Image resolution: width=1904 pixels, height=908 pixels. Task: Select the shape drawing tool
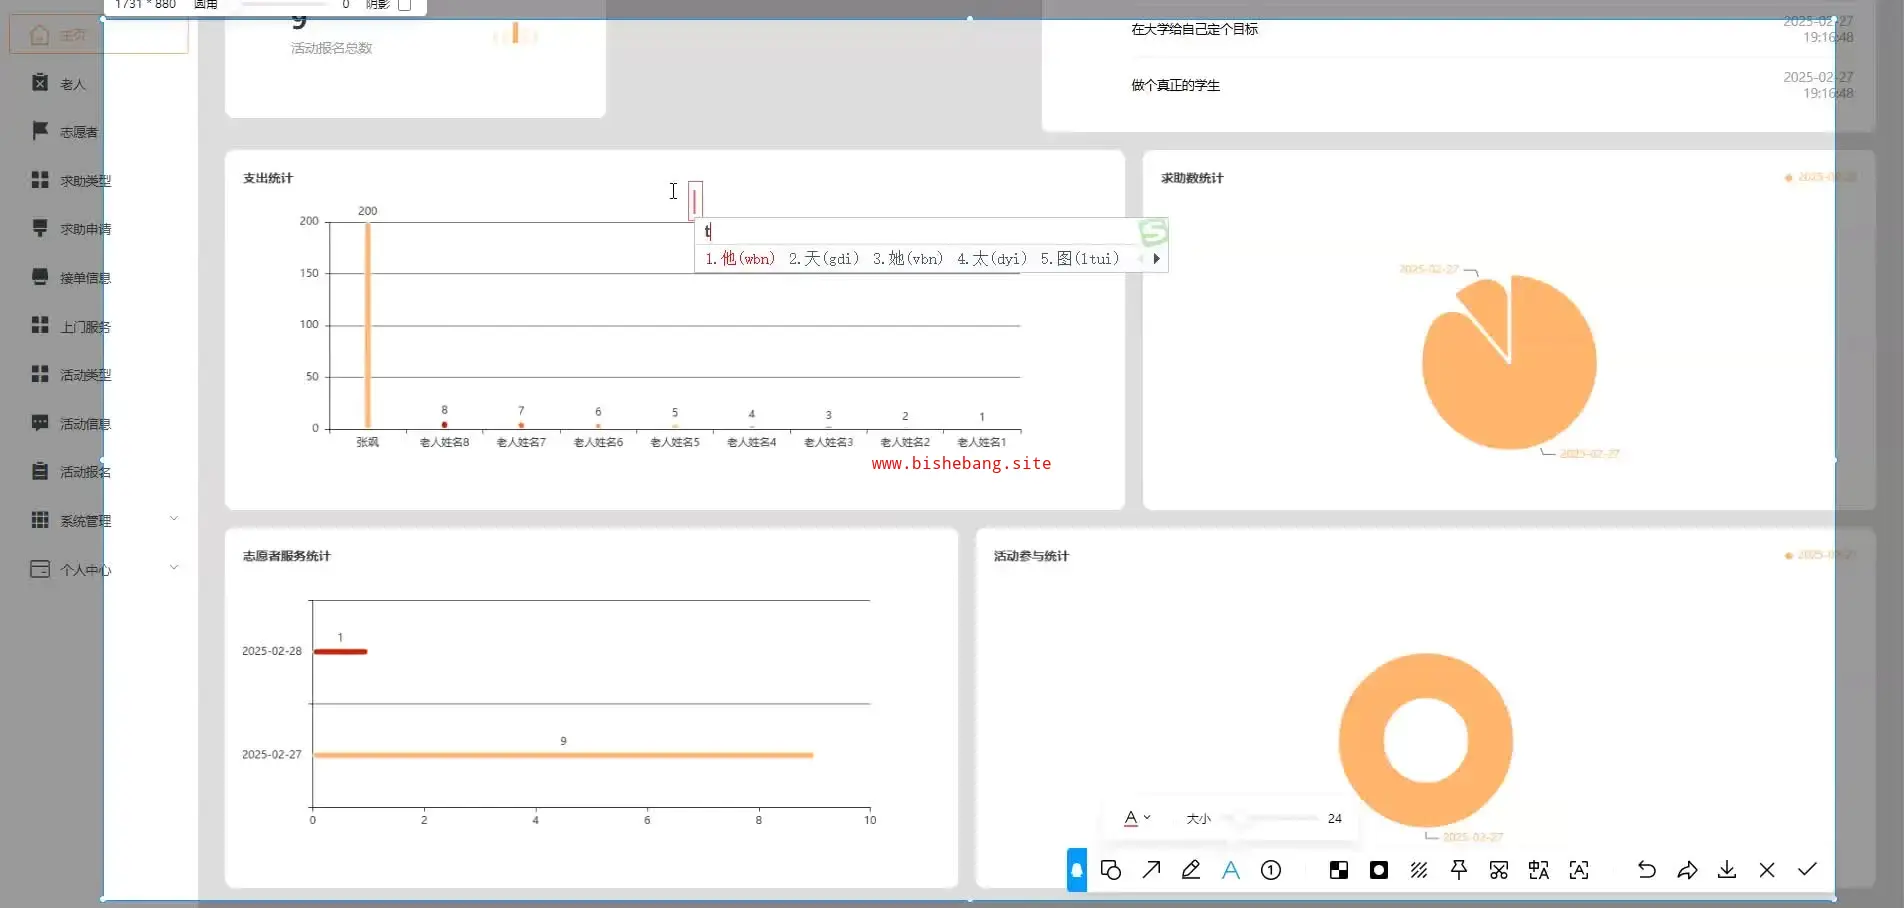tap(1111, 870)
